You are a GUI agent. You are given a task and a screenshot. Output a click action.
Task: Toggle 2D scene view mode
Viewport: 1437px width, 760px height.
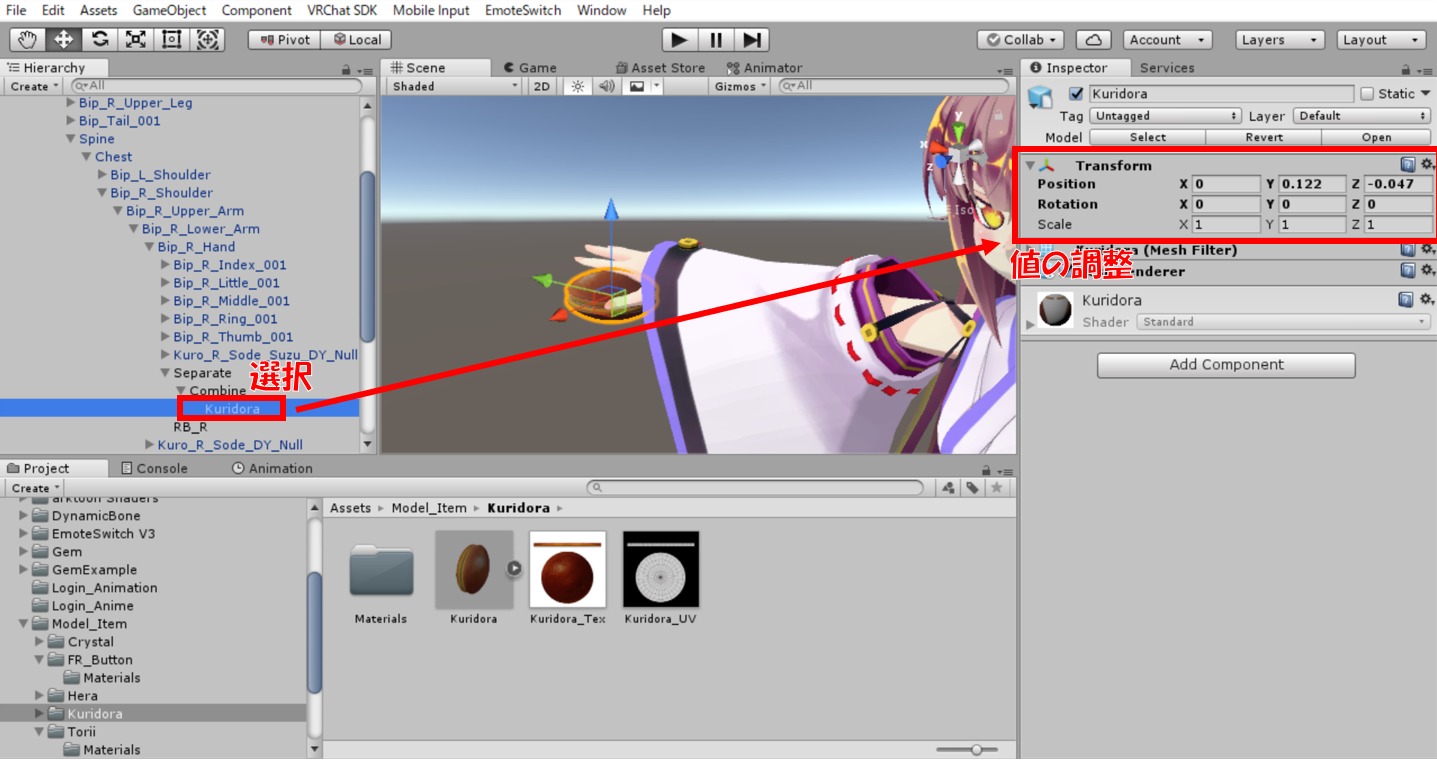click(x=542, y=86)
